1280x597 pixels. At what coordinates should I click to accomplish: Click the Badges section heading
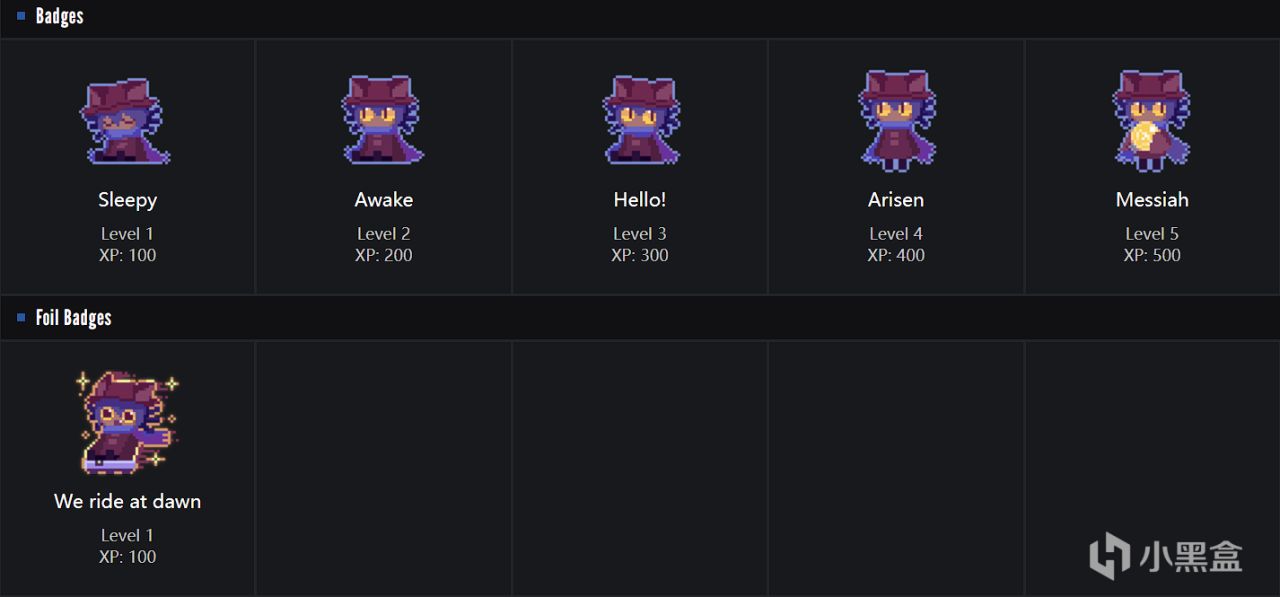59,16
